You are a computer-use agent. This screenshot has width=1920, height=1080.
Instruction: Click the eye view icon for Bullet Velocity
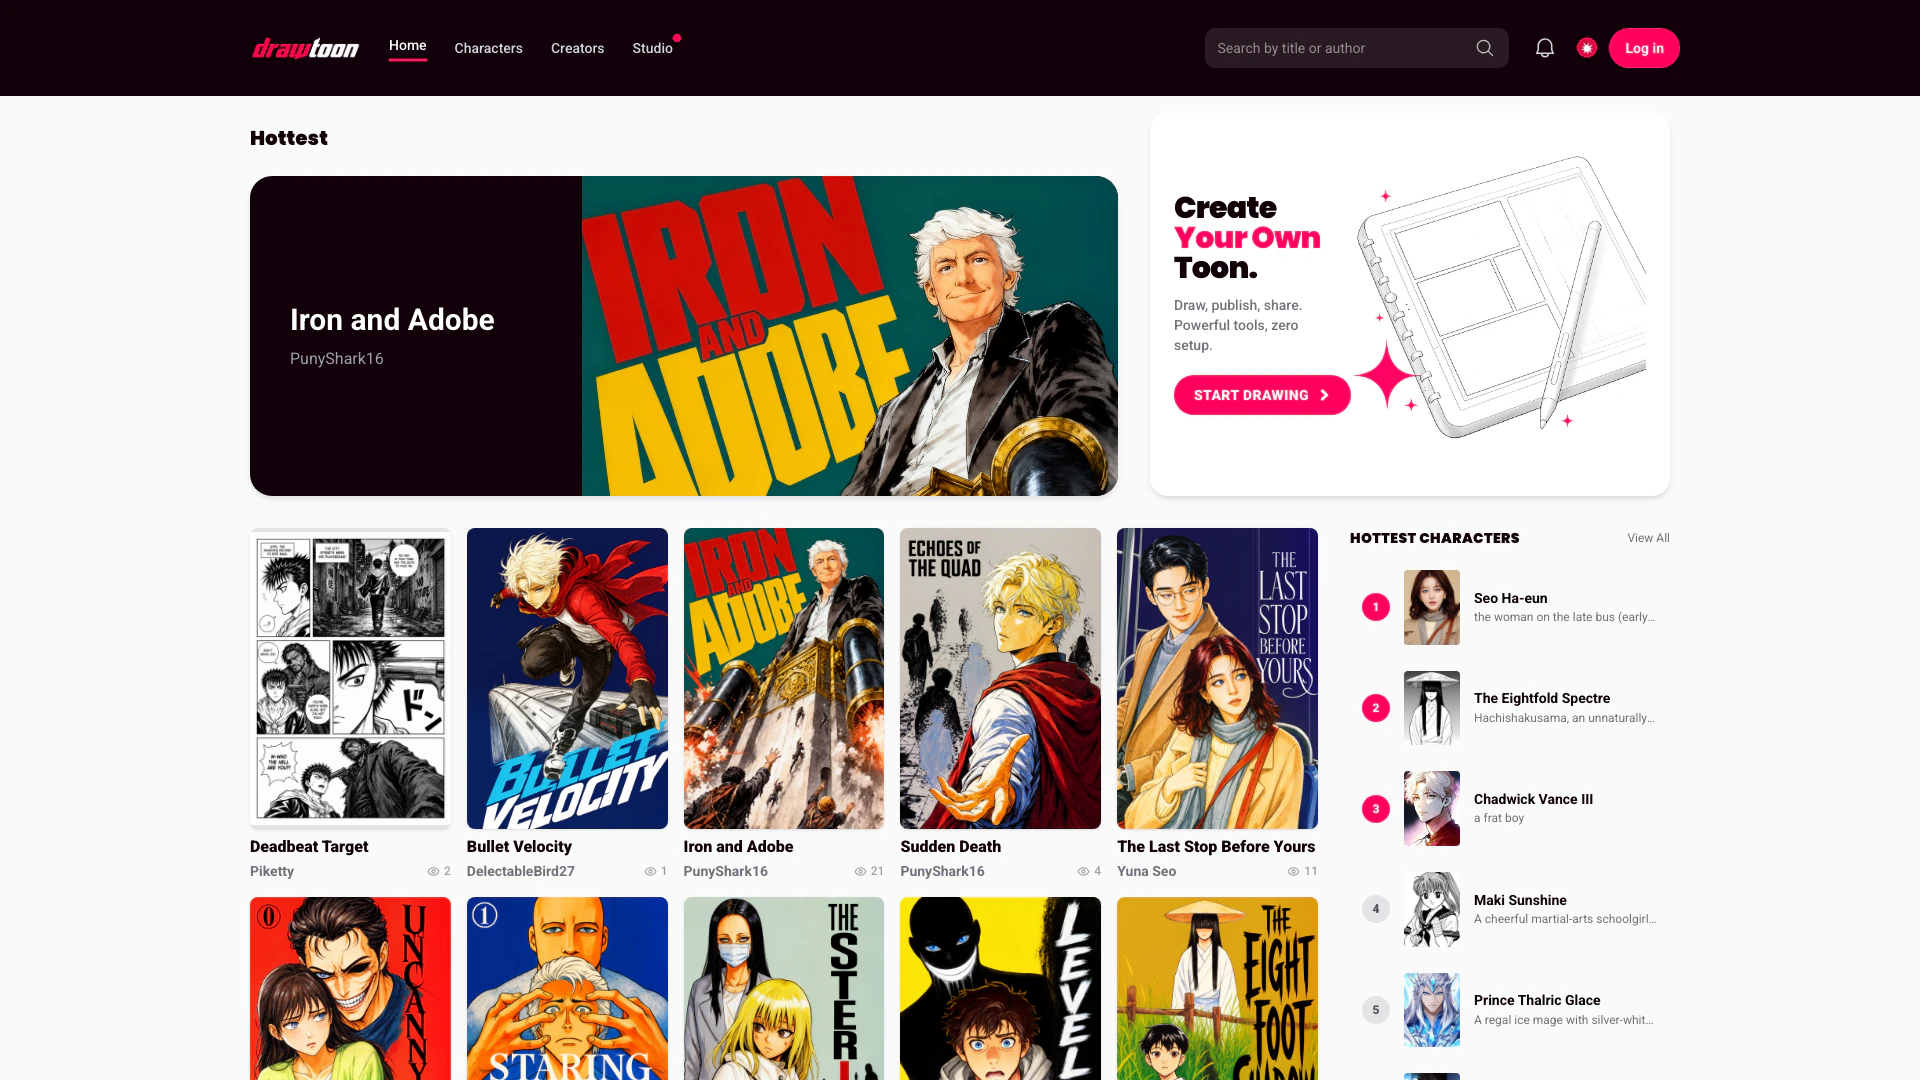pos(650,872)
